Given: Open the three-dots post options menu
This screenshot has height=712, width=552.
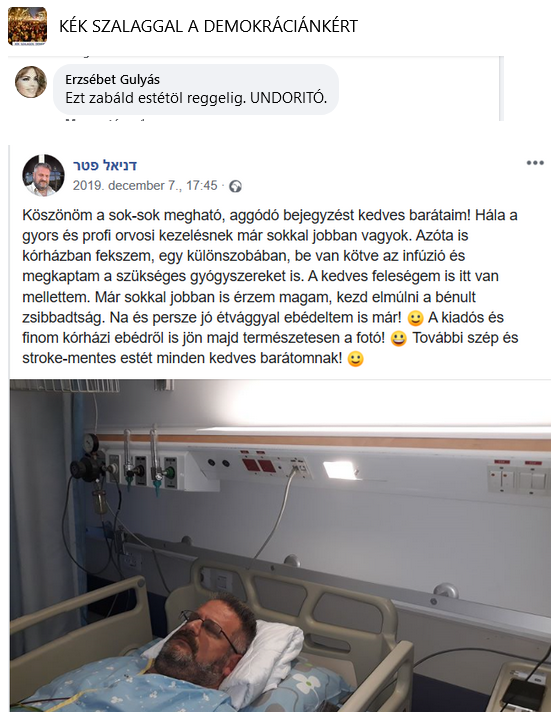Looking at the screenshot, I should tap(535, 163).
